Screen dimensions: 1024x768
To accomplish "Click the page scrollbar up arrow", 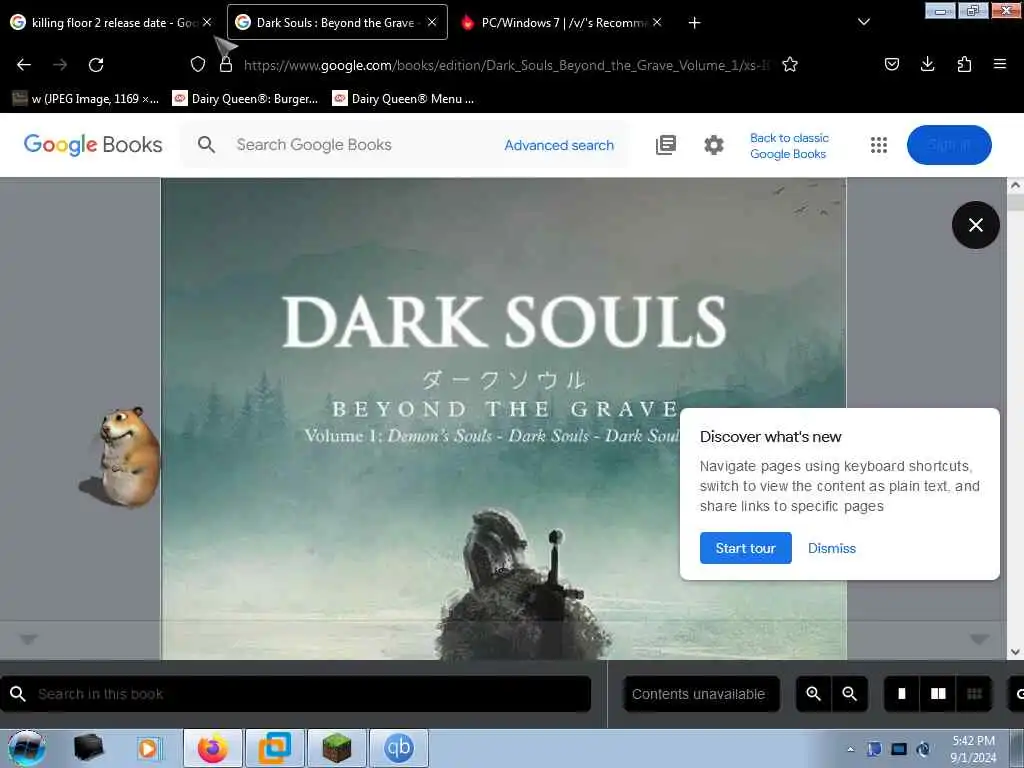I will tap(1015, 185).
